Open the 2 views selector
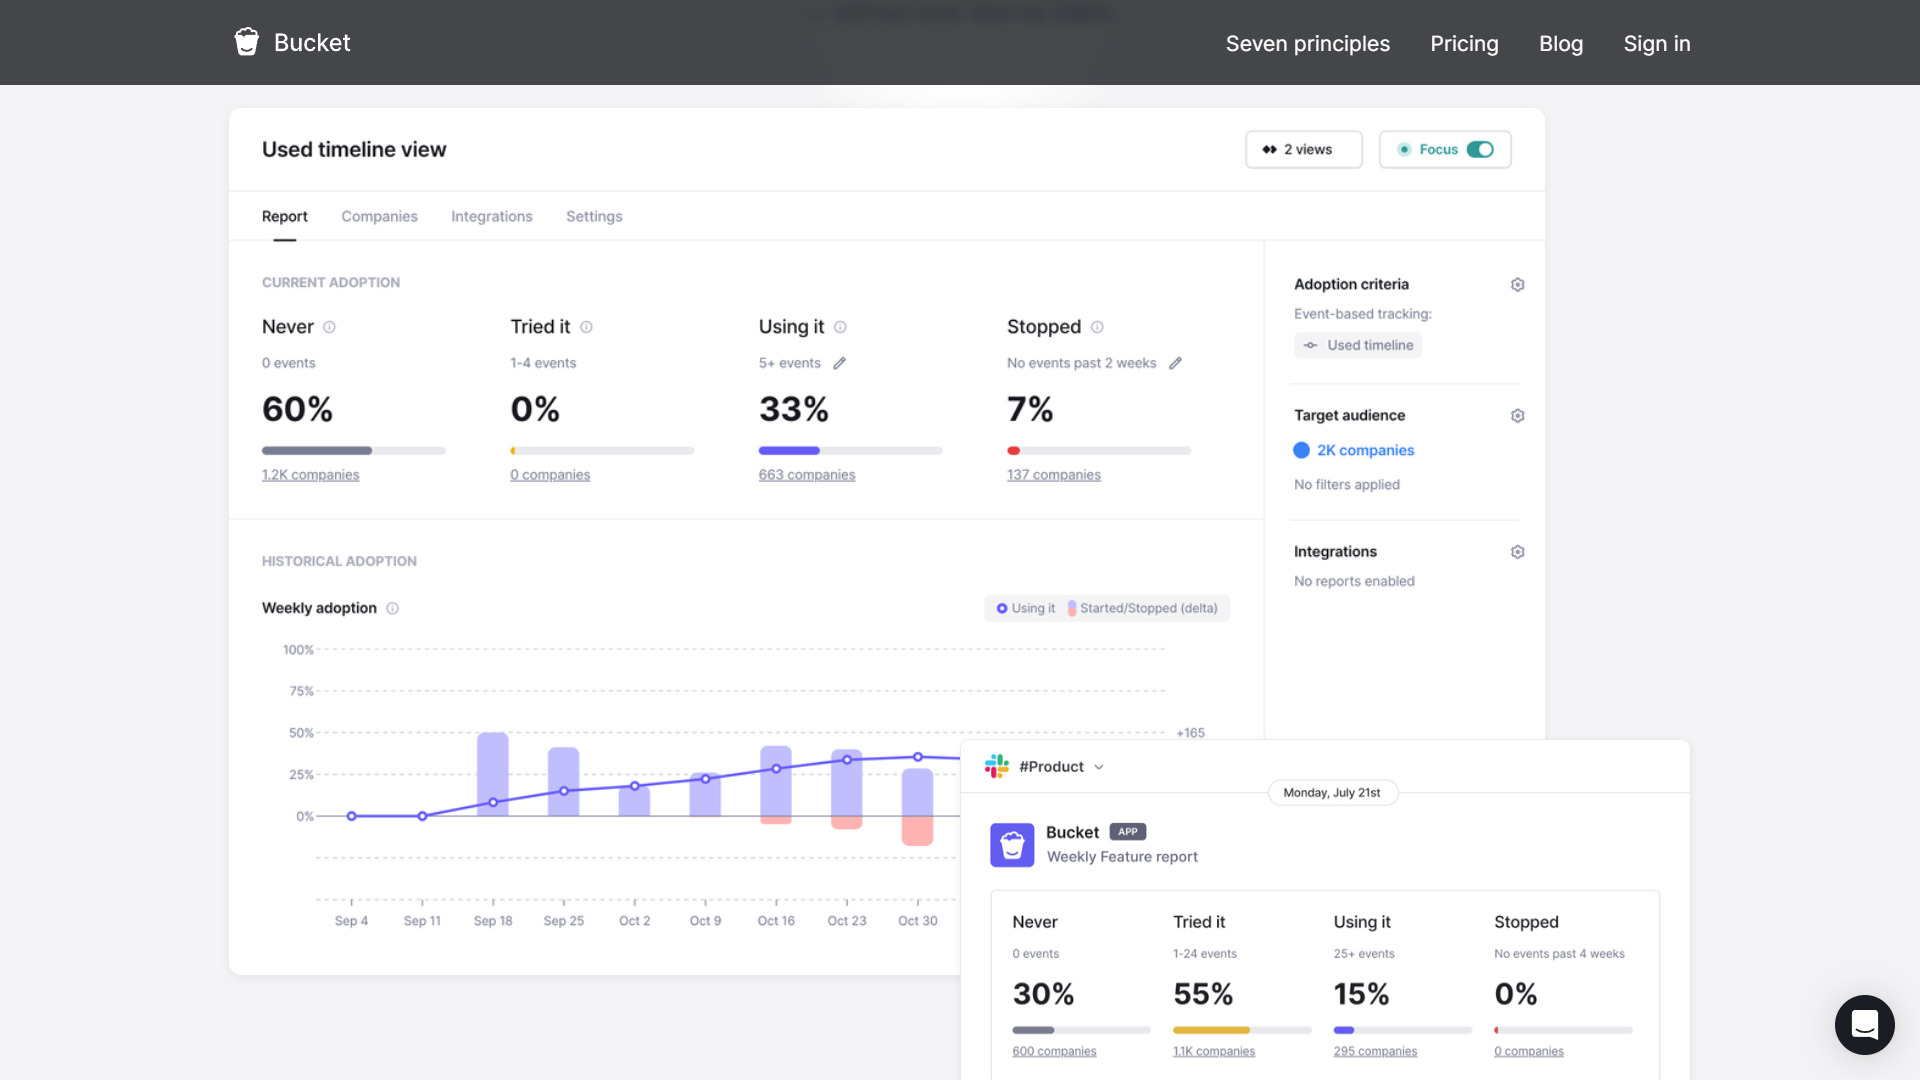The height and width of the screenshot is (1080, 1920). coord(1302,149)
